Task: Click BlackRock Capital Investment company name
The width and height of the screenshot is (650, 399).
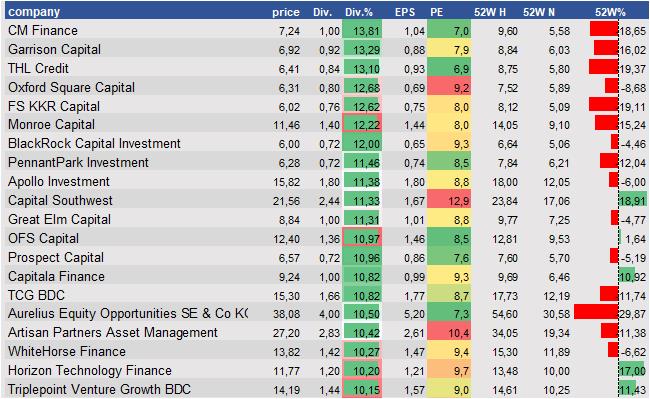Action: pyautogui.click(x=94, y=143)
